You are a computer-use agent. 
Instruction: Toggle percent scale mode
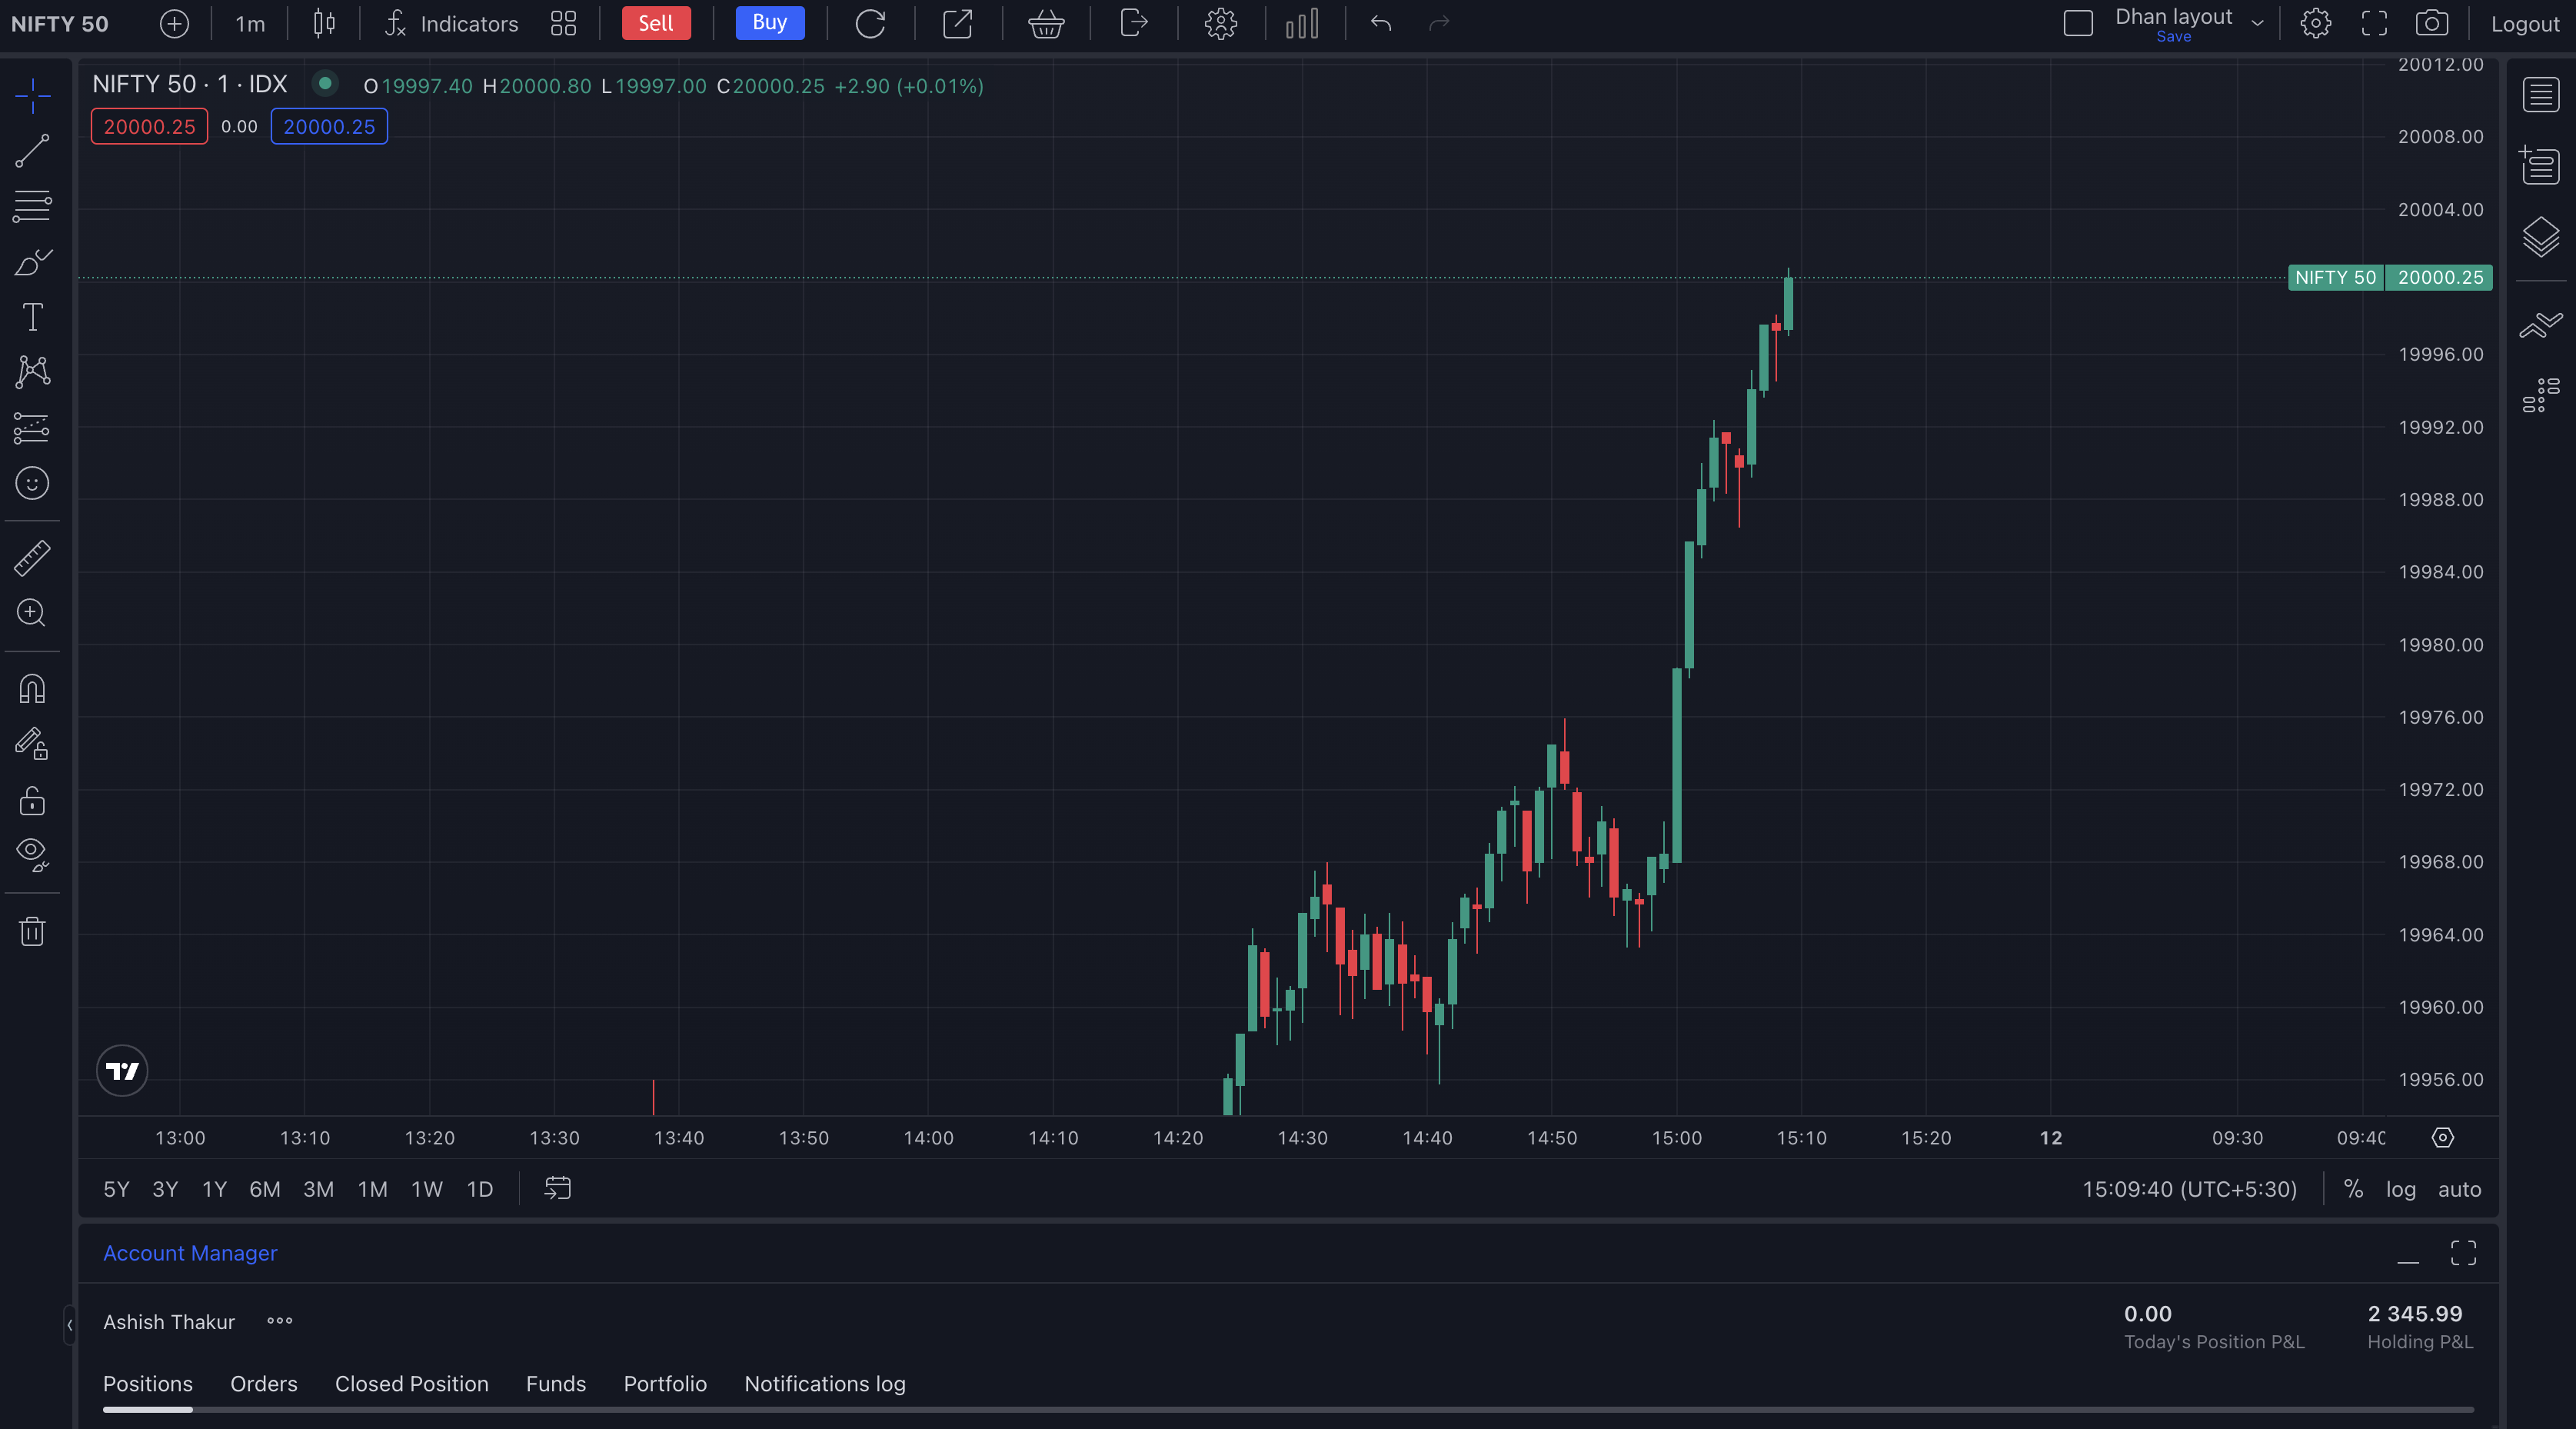[2354, 1189]
